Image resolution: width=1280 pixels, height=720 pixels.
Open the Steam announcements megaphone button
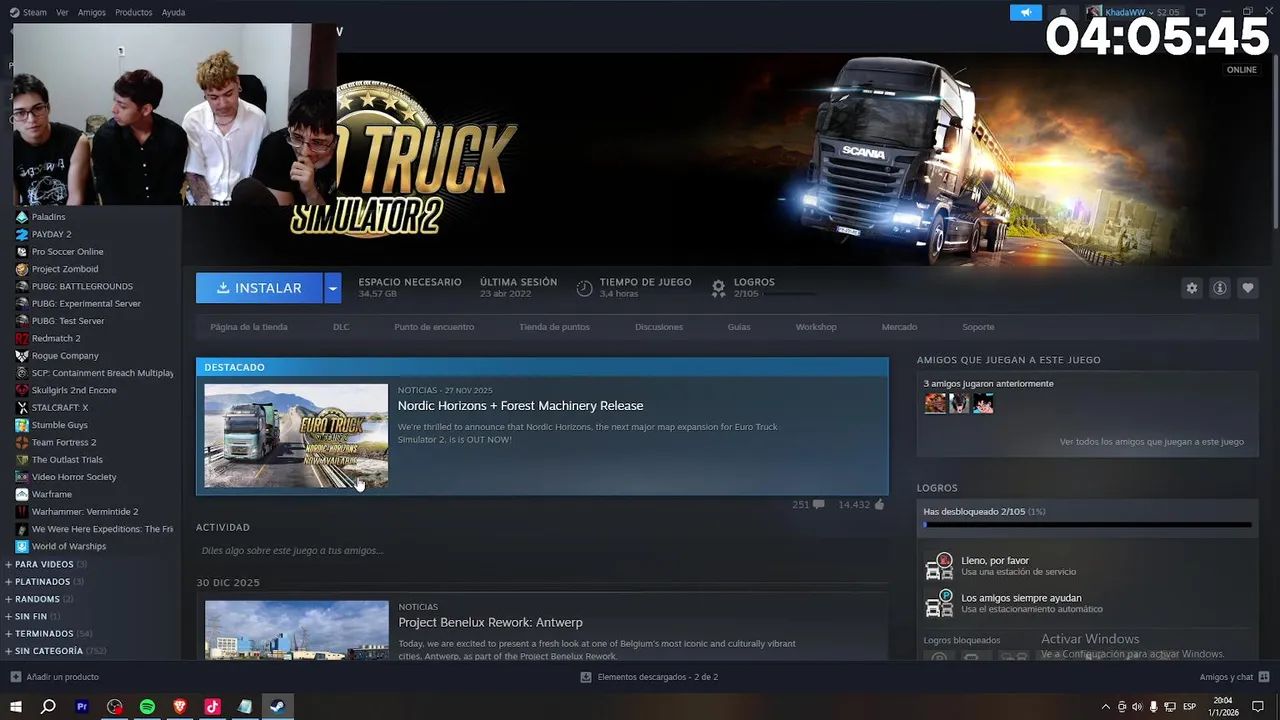1025,12
